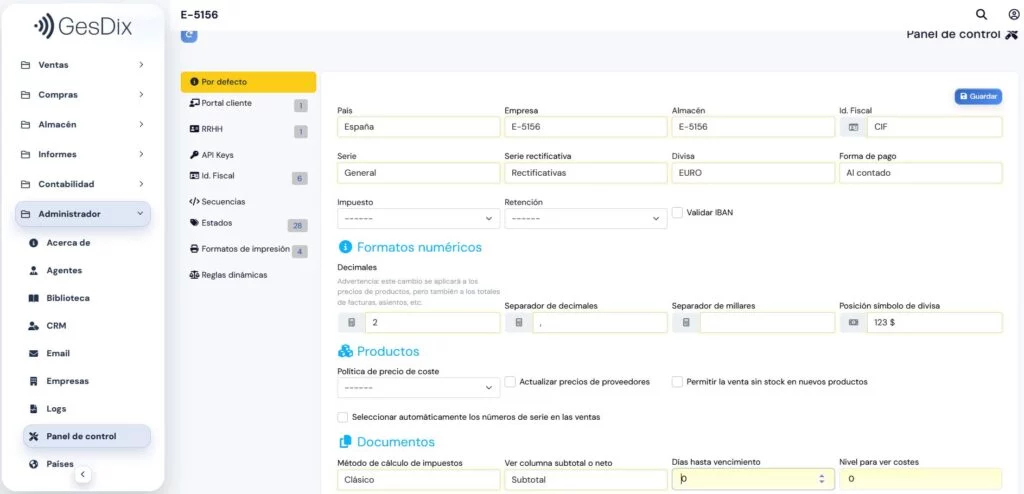Check Seleccionar automáticamente los números de serie
The image size is (1024, 494).
(343, 417)
